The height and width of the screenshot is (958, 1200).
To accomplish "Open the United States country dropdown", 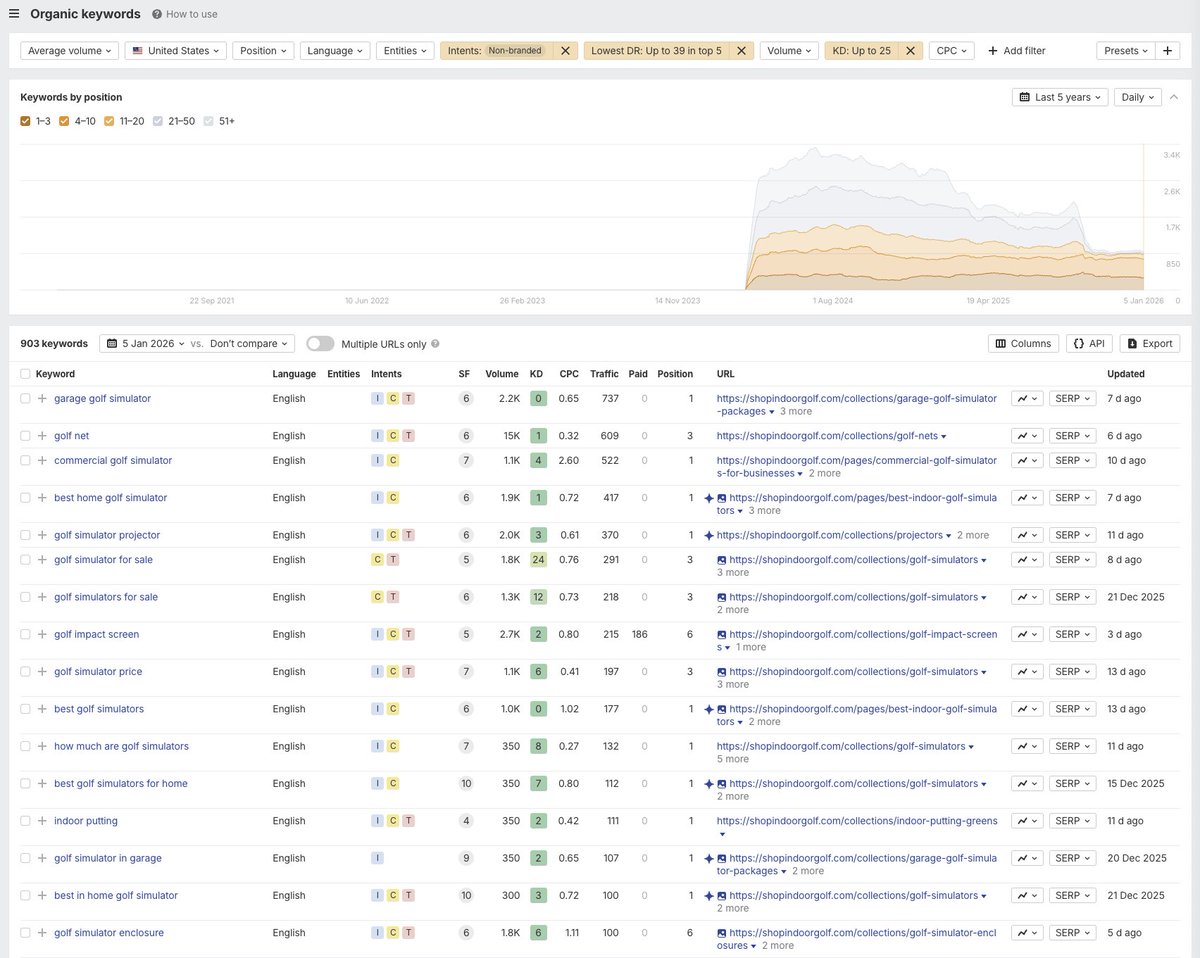I will point(176,50).
